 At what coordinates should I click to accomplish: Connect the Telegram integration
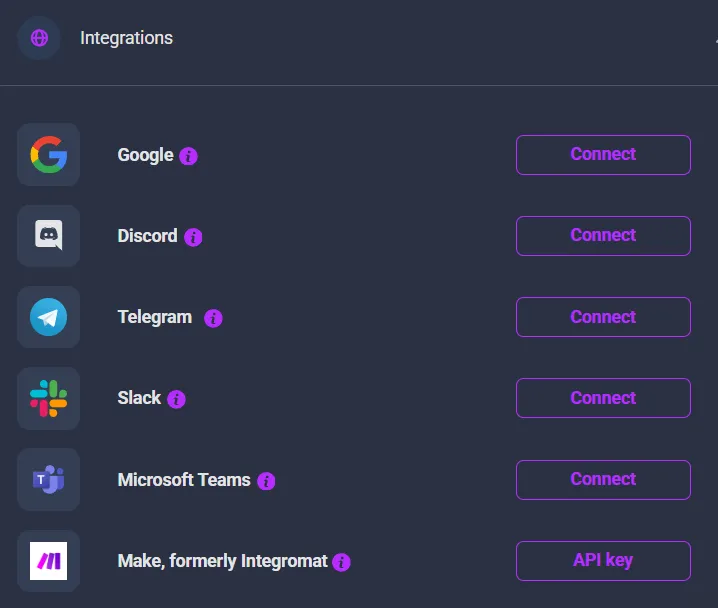coord(603,317)
